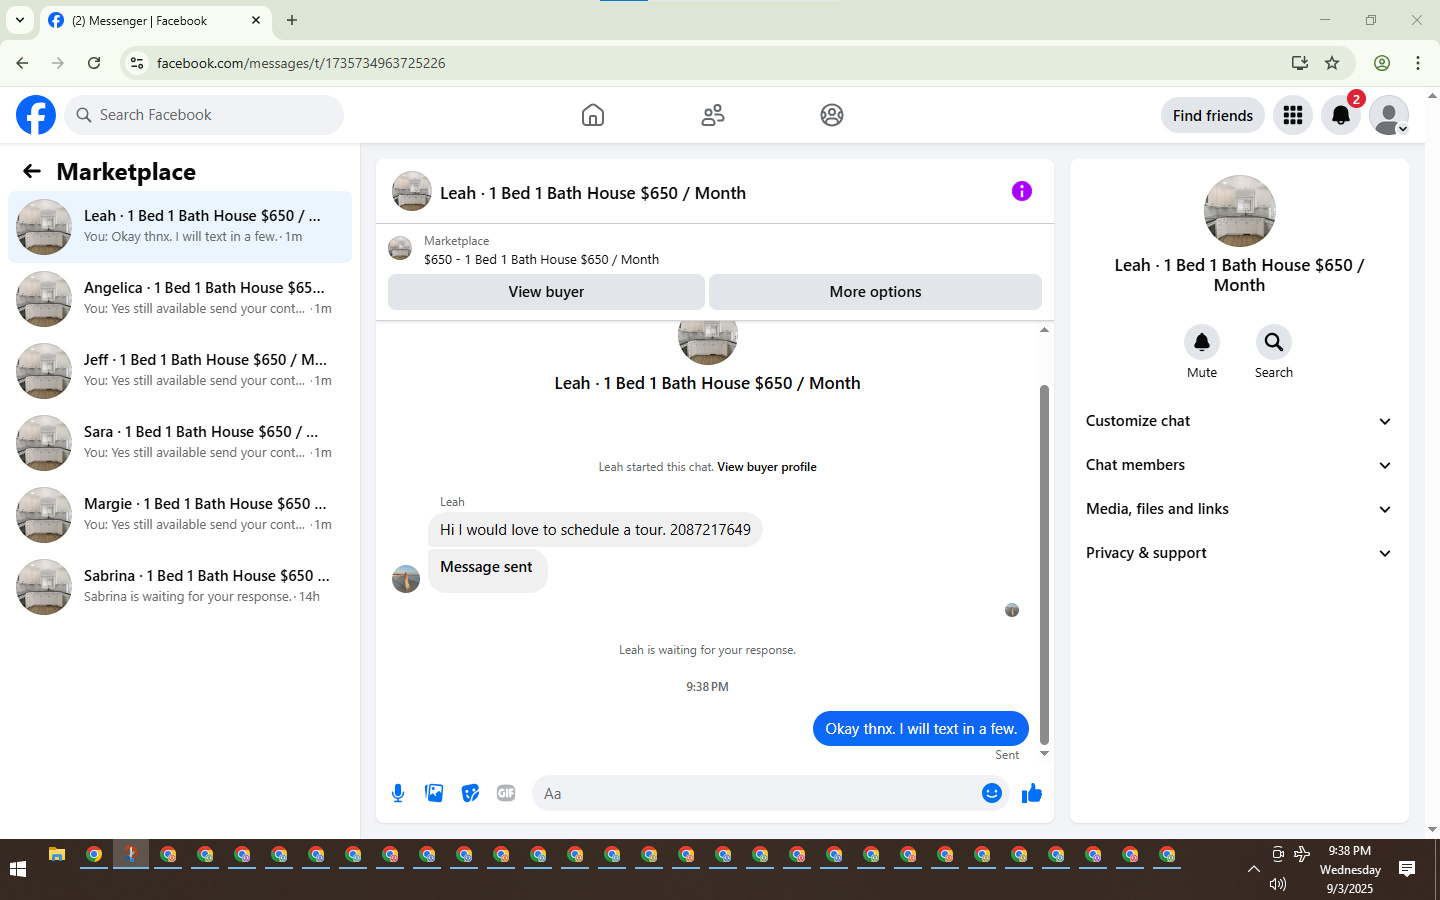This screenshot has width=1440, height=900.
Task: Open the Friends icon in the top bar
Action: click(713, 115)
